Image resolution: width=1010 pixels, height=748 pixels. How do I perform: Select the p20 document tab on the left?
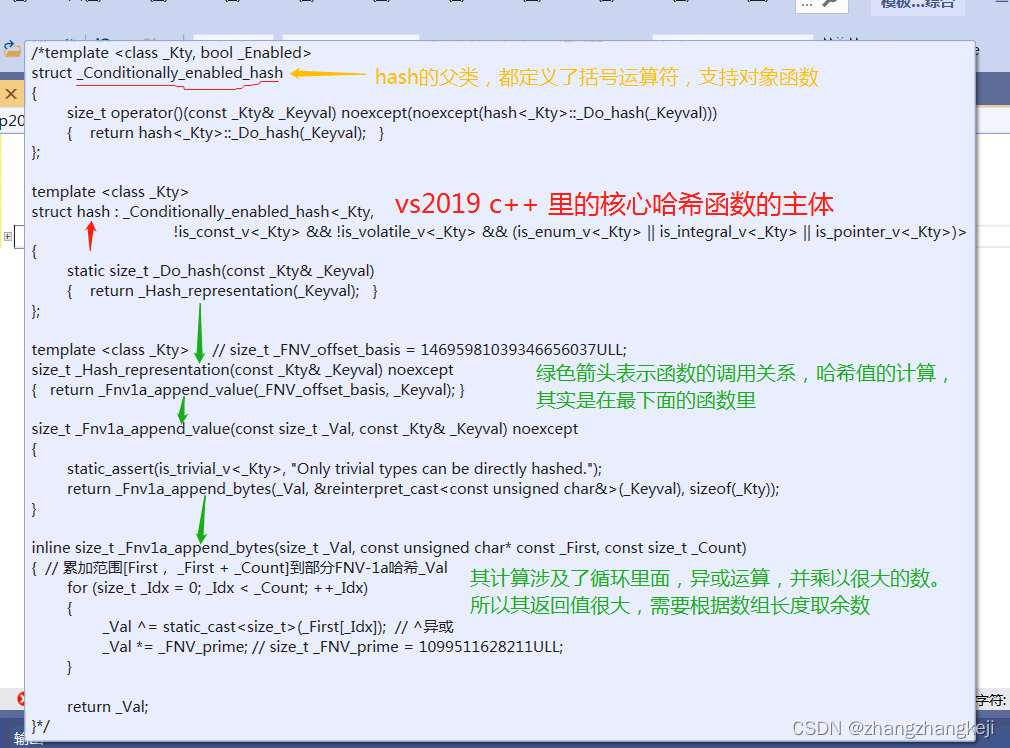9,120
